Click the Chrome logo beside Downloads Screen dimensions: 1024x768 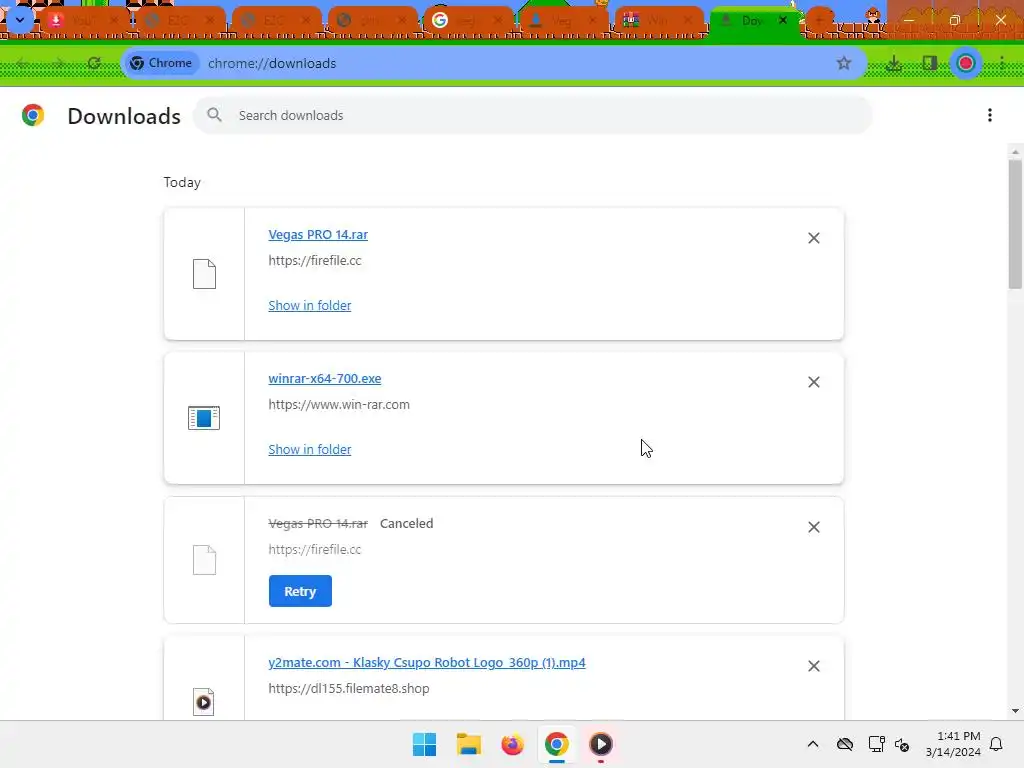coord(33,116)
